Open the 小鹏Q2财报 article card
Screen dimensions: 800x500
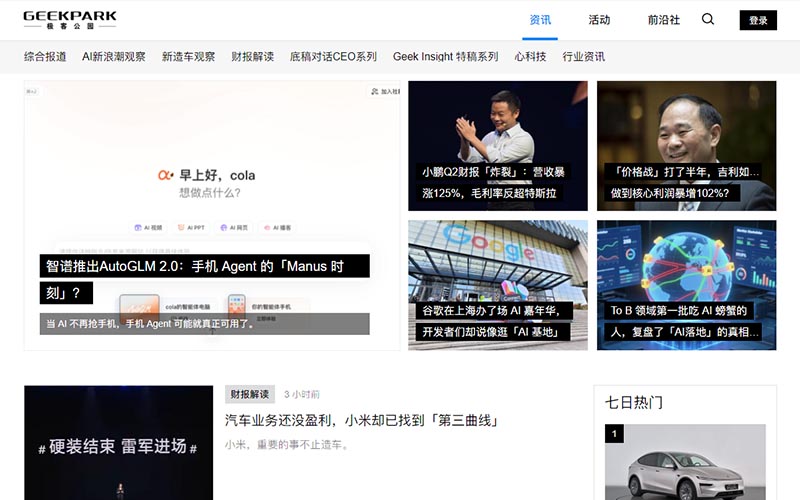coord(497,146)
